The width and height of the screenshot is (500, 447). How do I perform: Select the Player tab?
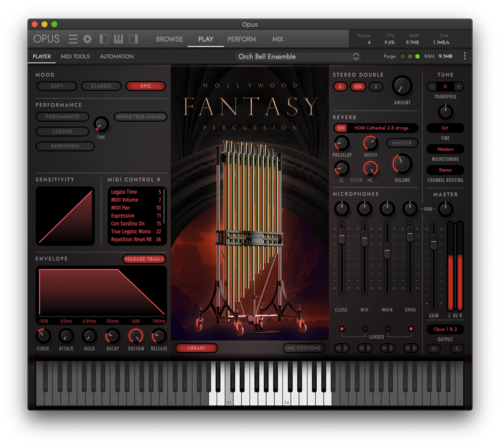(42, 56)
